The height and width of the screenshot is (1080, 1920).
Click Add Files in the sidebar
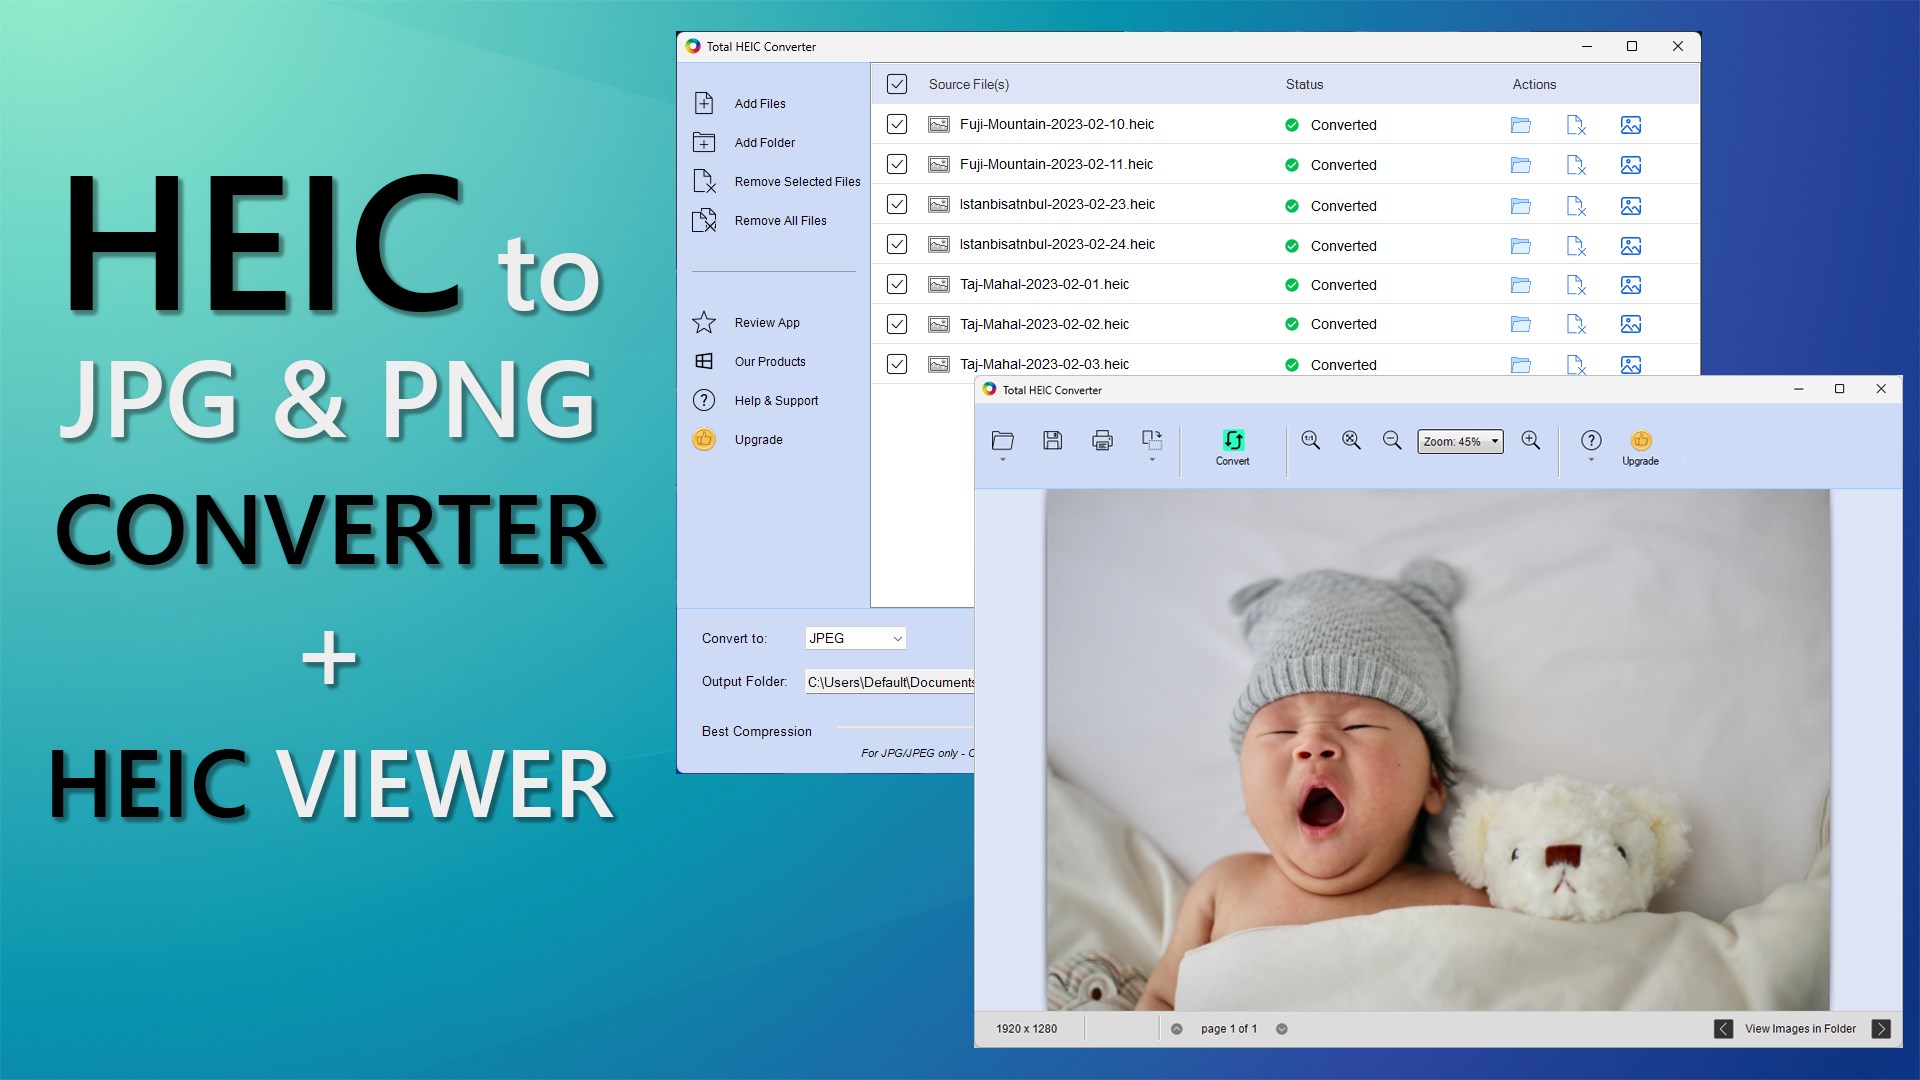click(759, 103)
